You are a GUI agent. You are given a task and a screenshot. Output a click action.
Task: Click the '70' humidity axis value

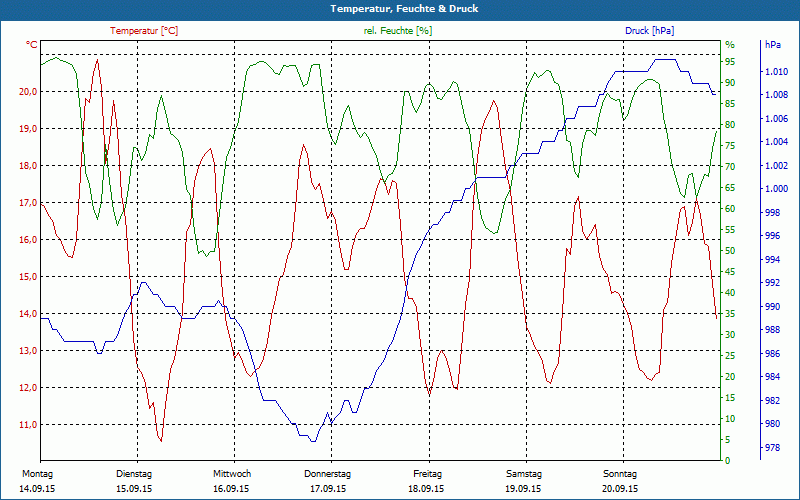(x=730, y=167)
